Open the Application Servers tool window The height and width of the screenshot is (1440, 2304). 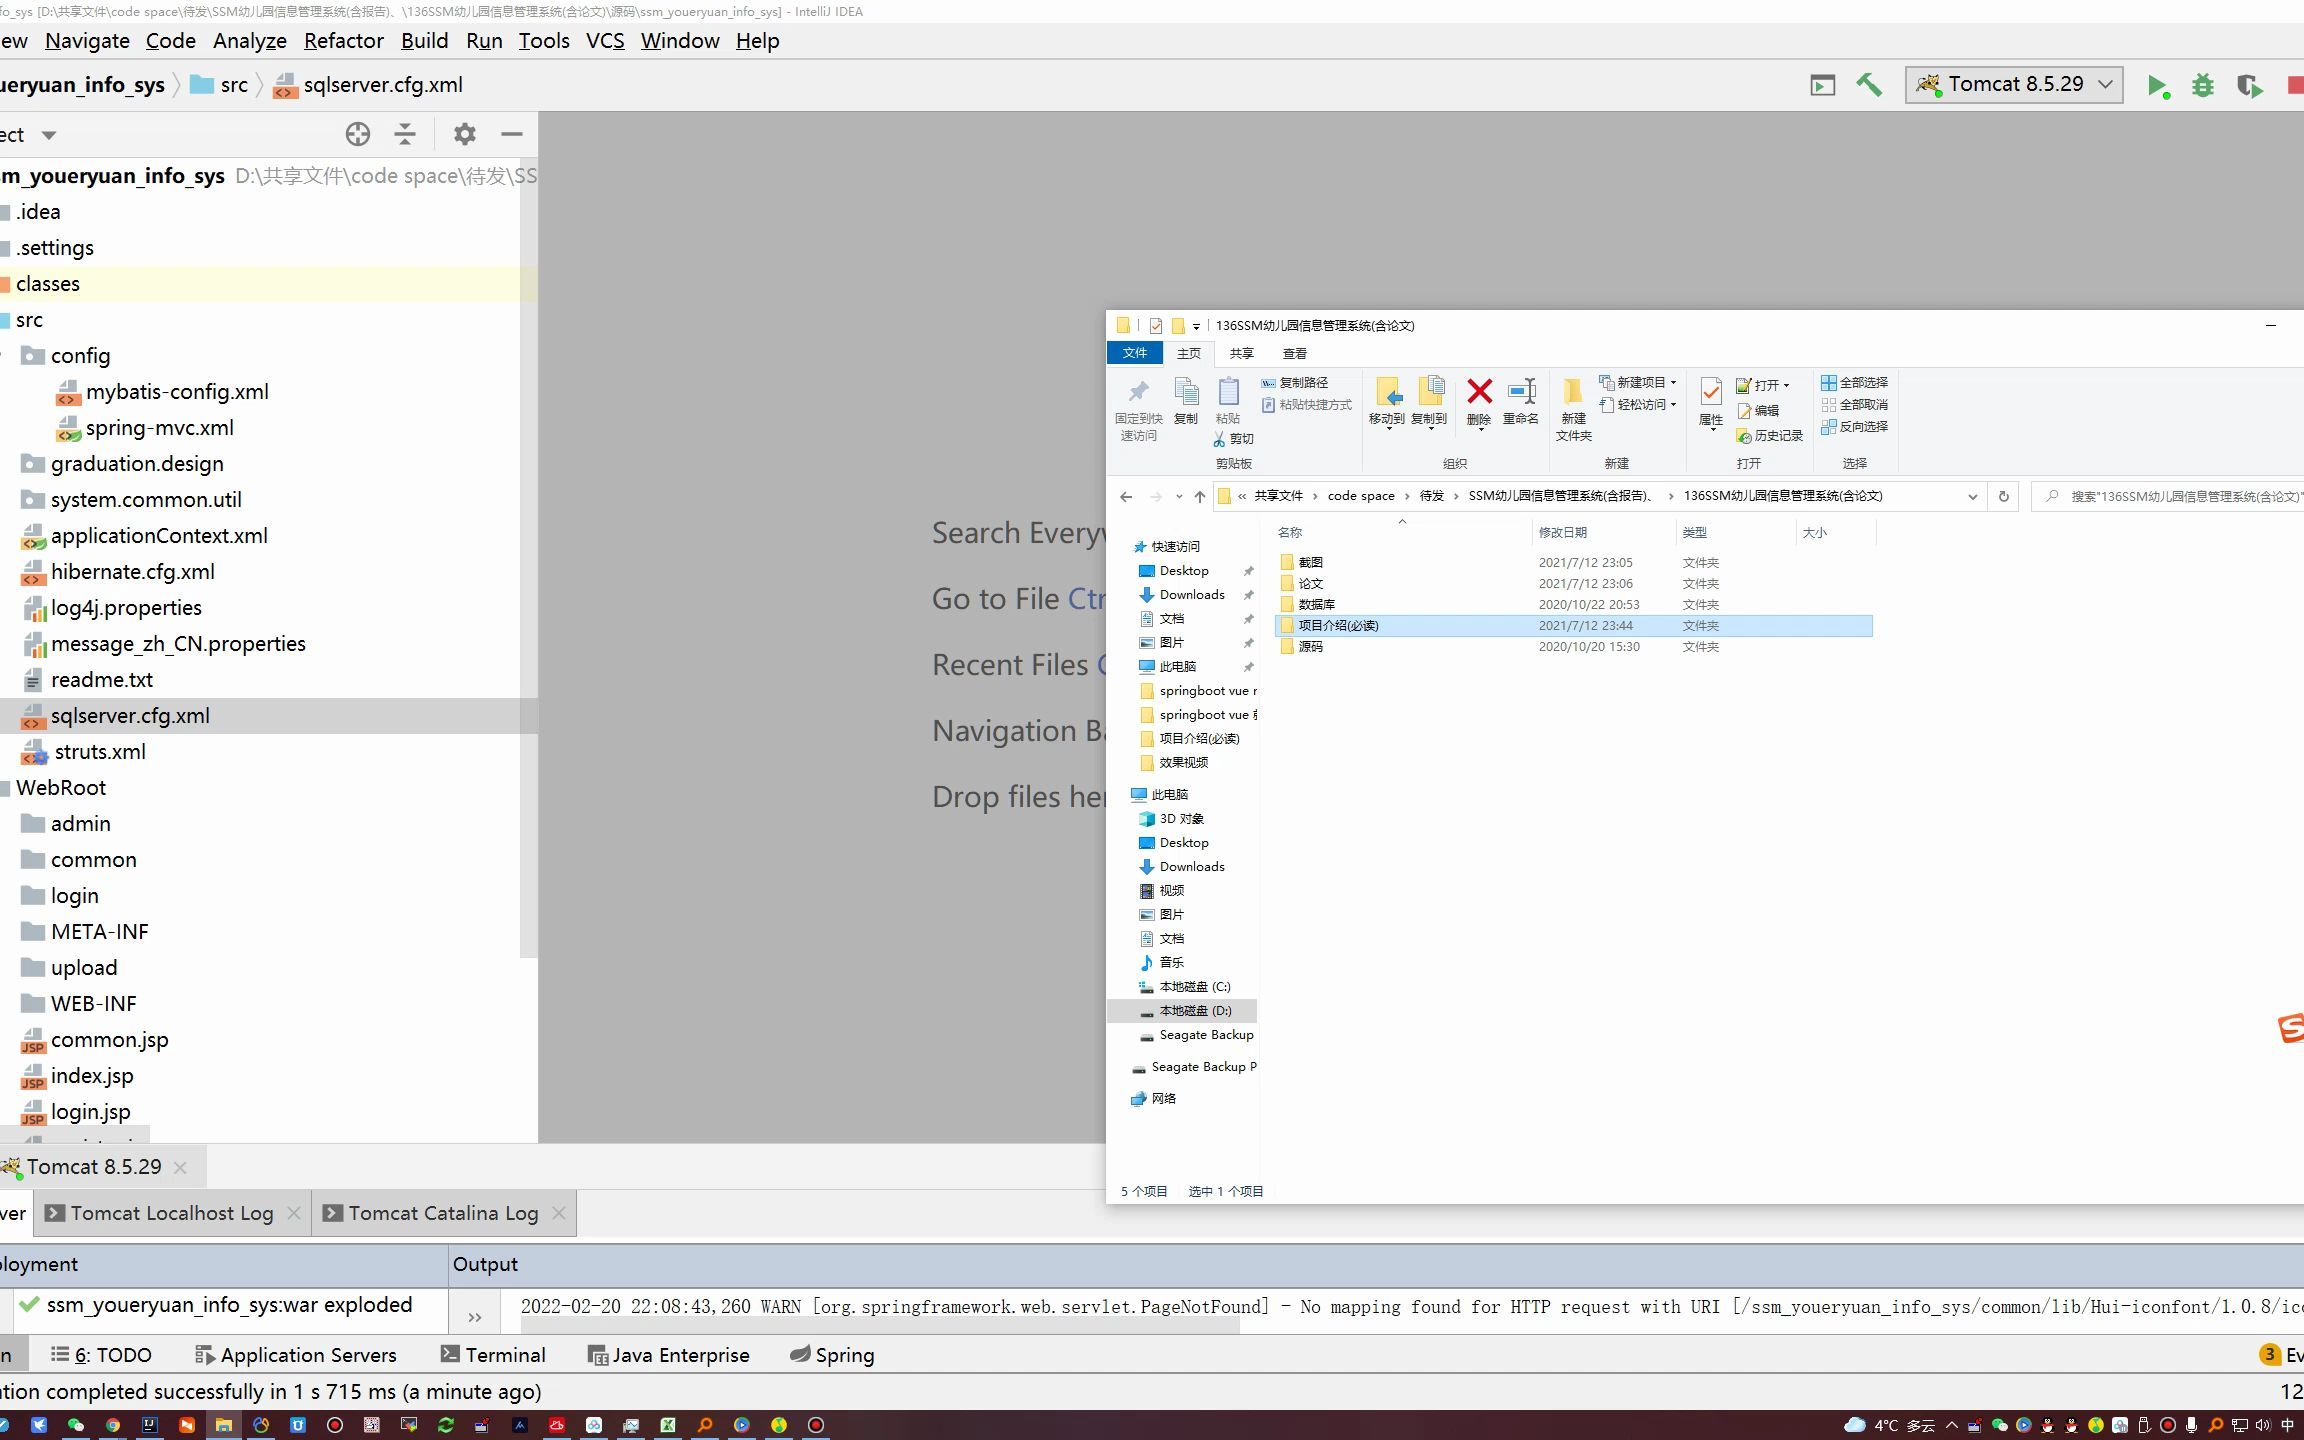click(296, 1355)
